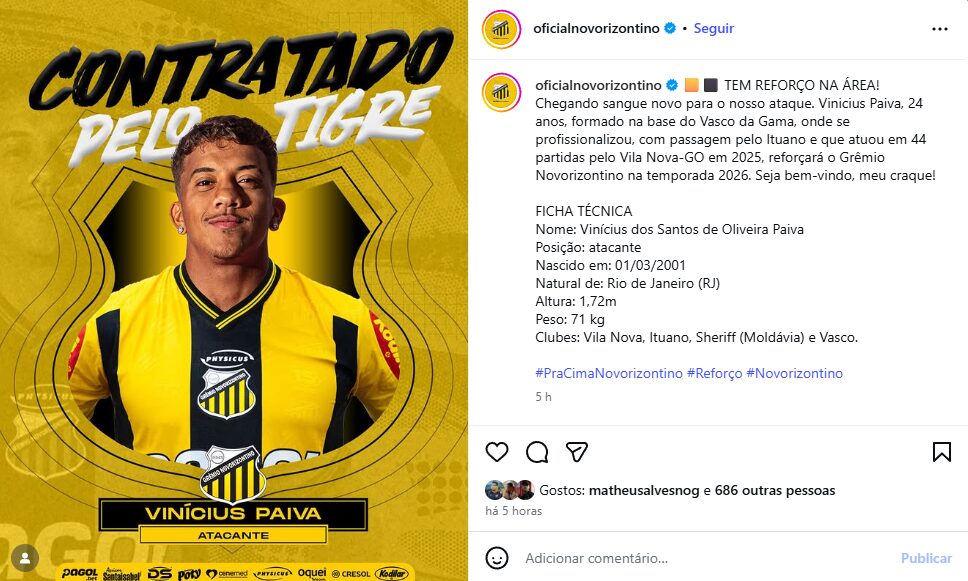Image resolution: width=968 pixels, height=581 pixels.
Task: Open the header profile avatar of oficialnovorizontino
Action: [501, 29]
